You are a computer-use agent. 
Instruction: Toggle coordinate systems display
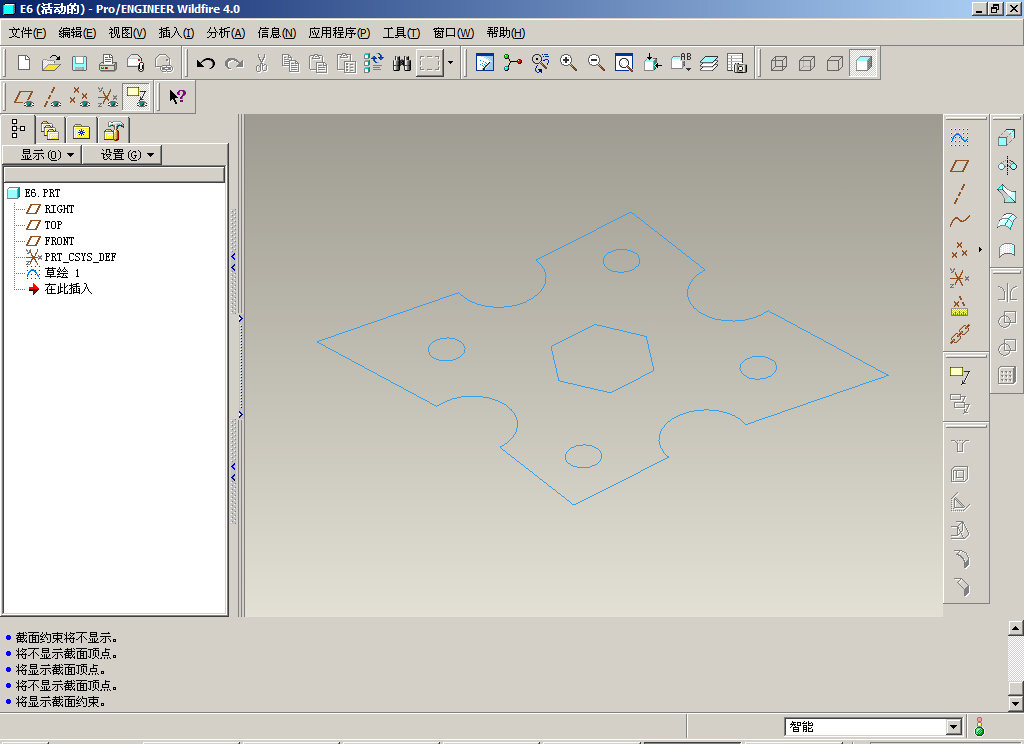click(x=108, y=97)
